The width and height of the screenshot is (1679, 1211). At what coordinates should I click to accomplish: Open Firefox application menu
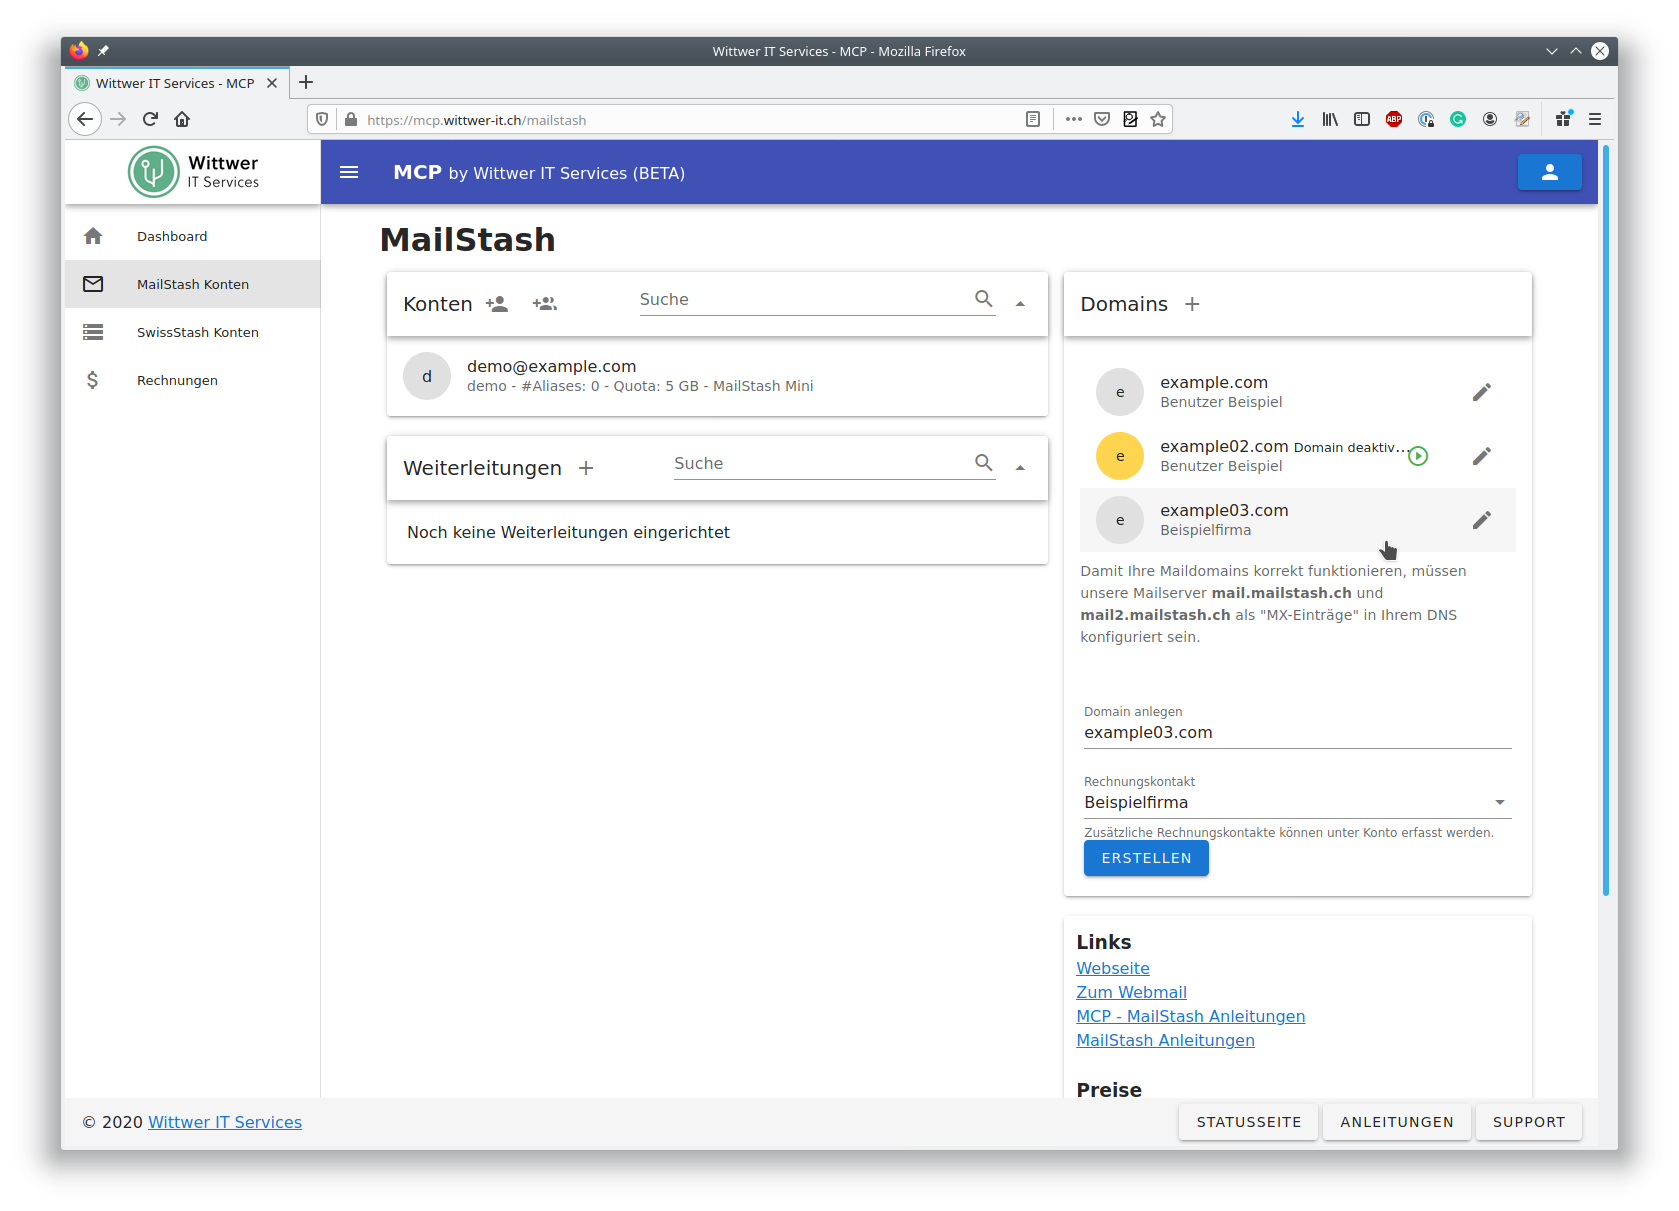click(1595, 119)
